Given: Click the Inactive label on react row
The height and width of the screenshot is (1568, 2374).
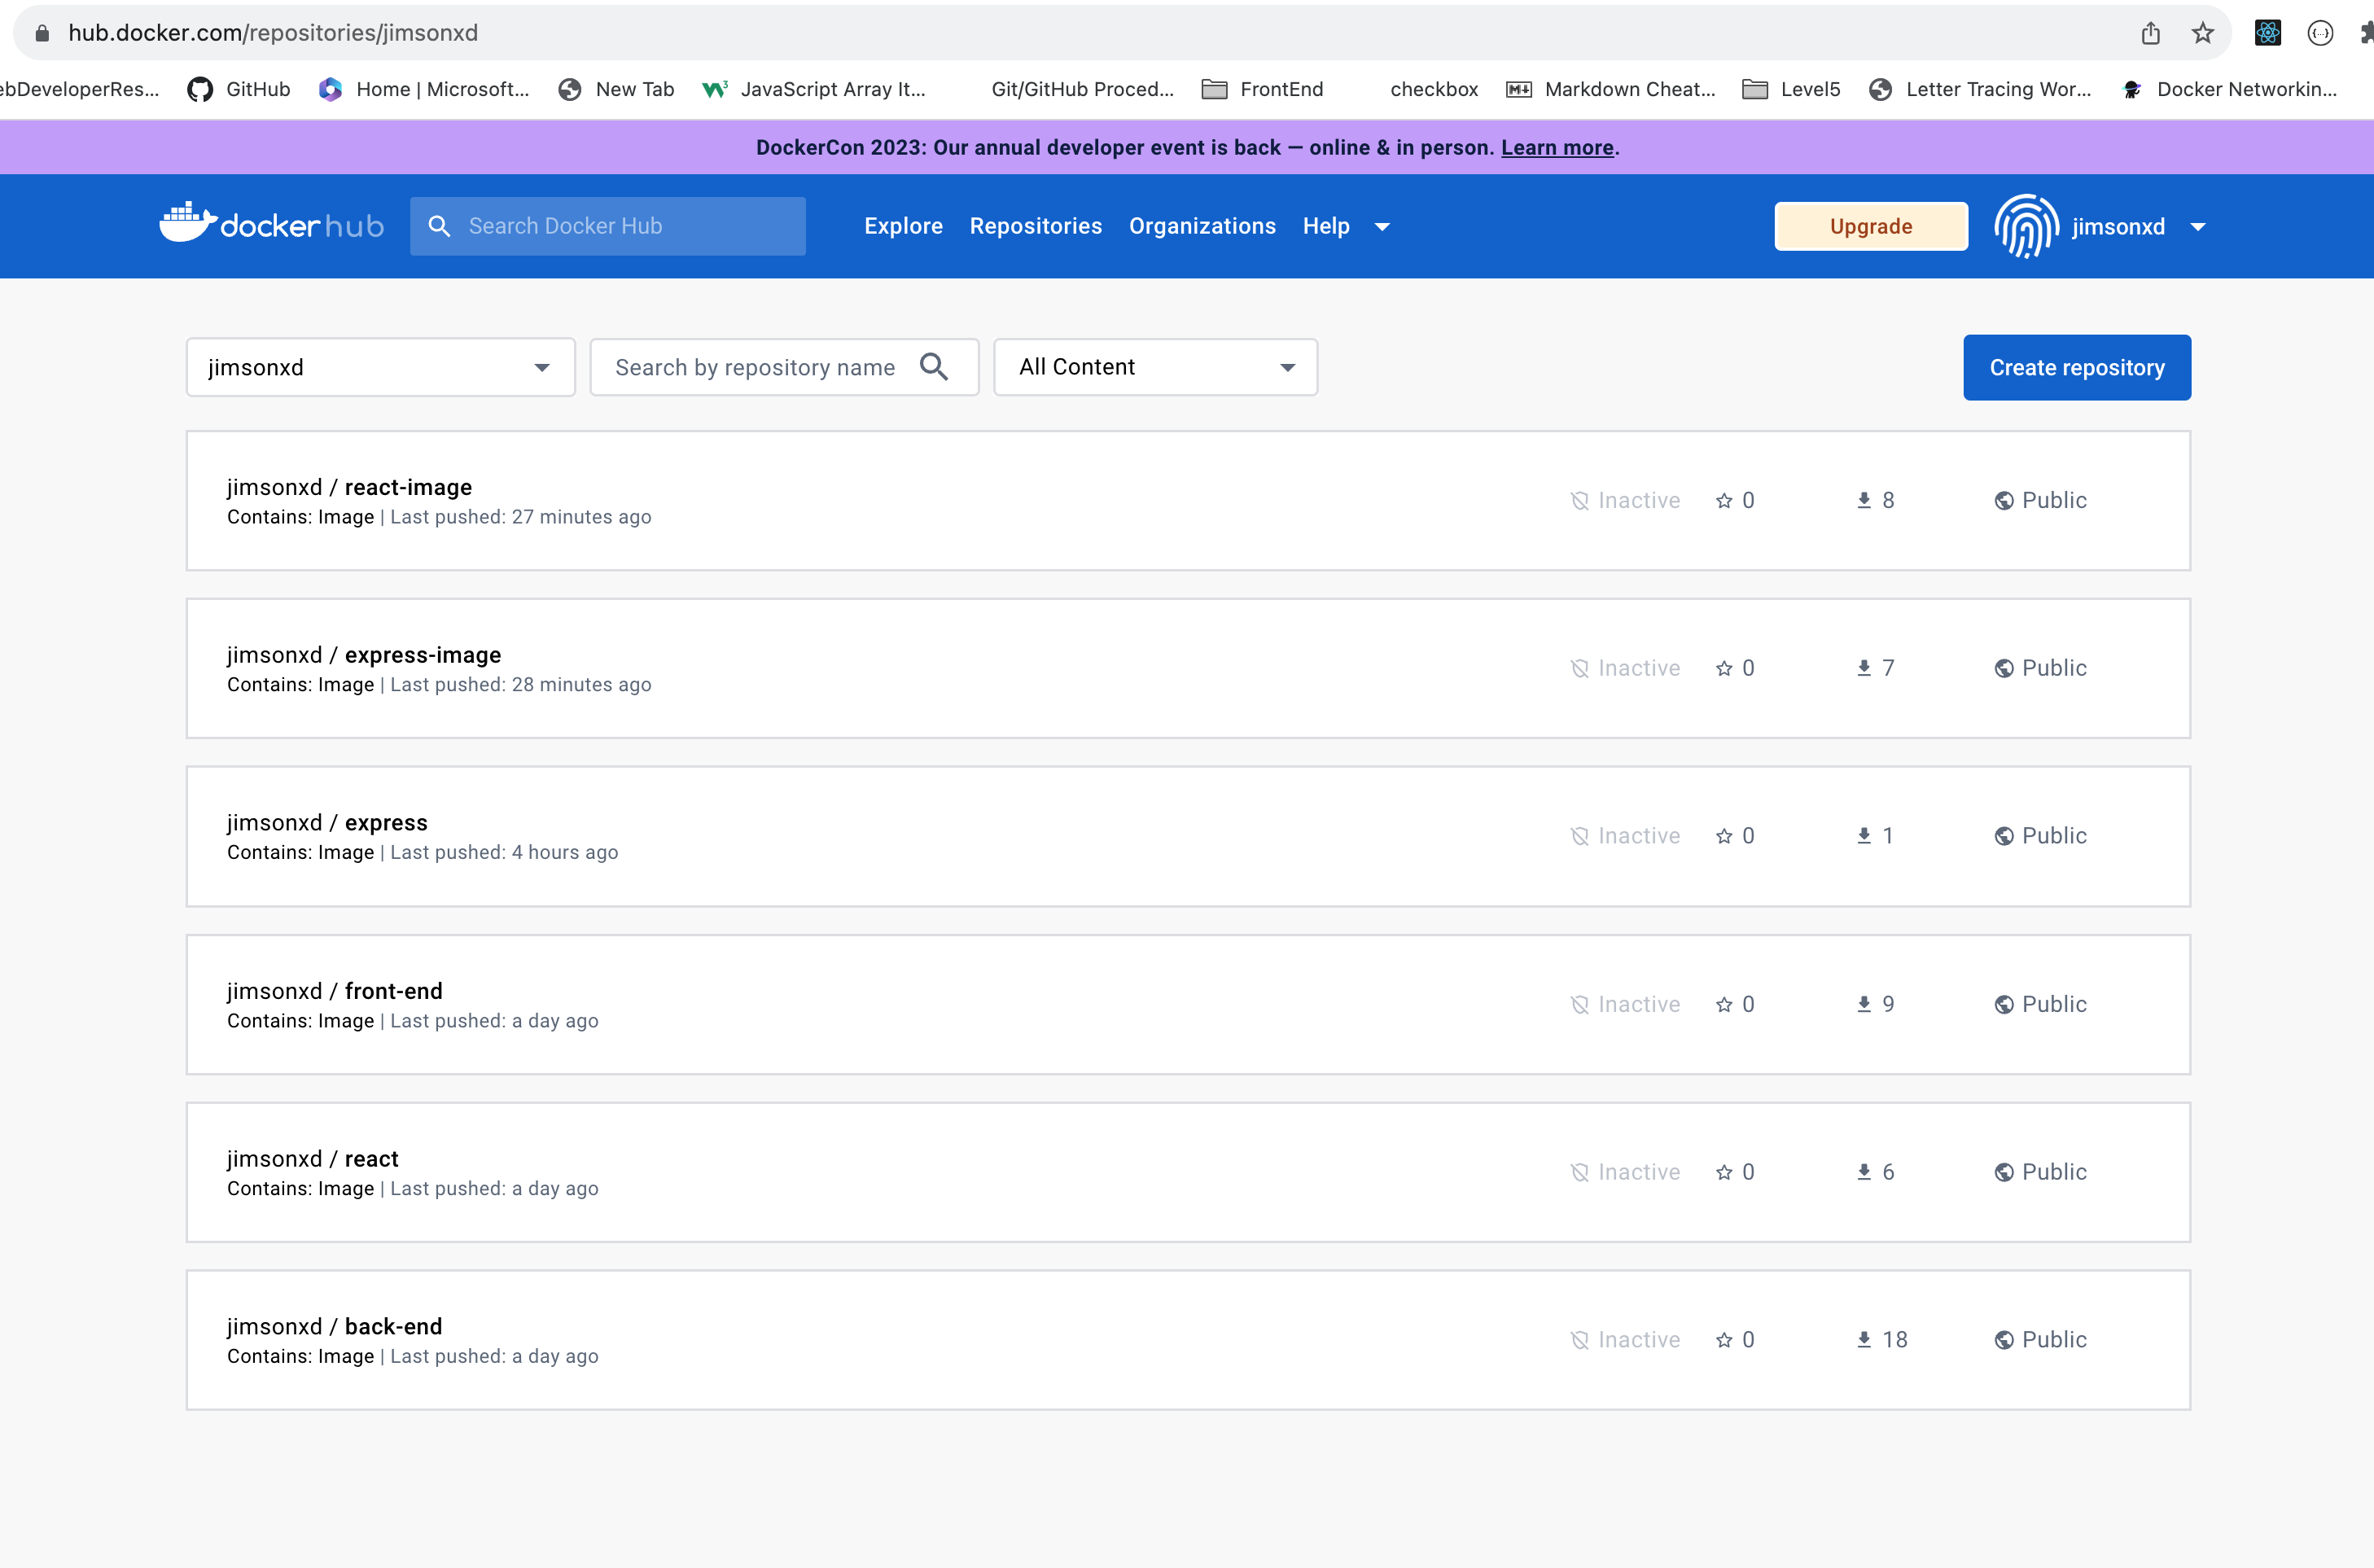Looking at the screenshot, I should coord(1638,1172).
